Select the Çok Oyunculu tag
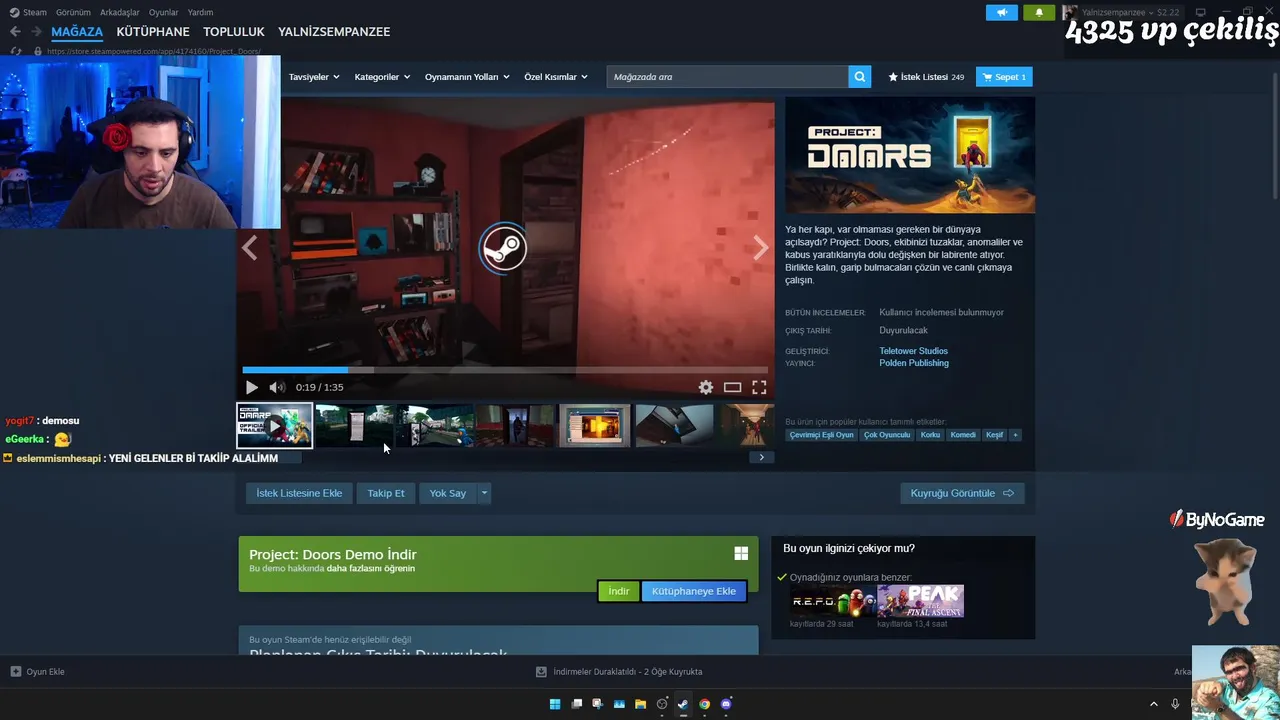Screen dimensions: 1280x720 click(x=887, y=435)
